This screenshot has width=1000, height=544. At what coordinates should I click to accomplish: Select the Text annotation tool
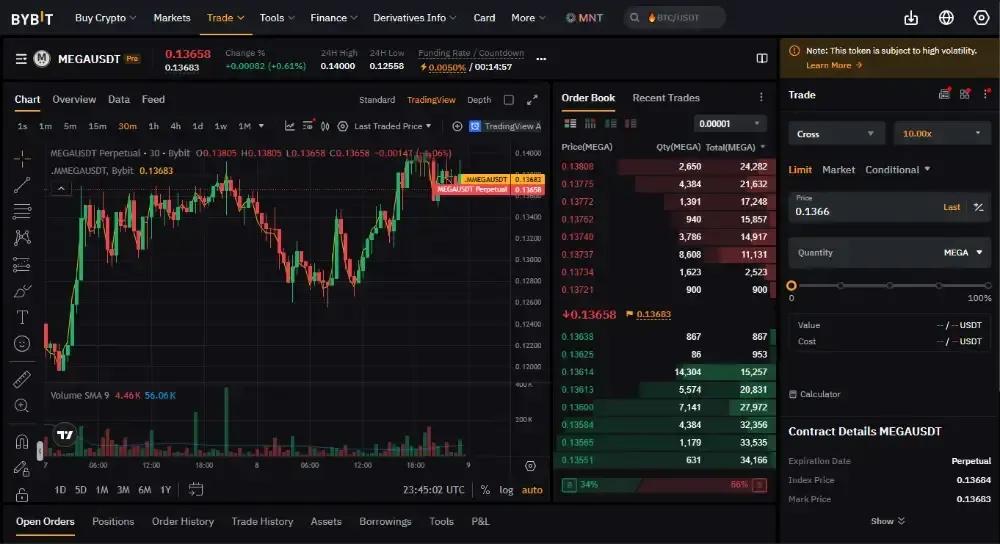22,317
